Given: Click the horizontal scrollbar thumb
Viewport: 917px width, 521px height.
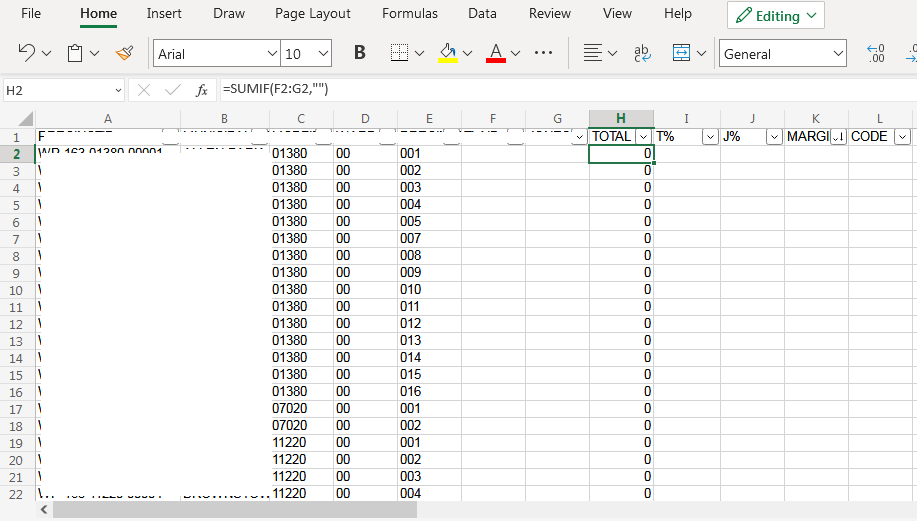Looking at the screenshot, I should [x=235, y=510].
